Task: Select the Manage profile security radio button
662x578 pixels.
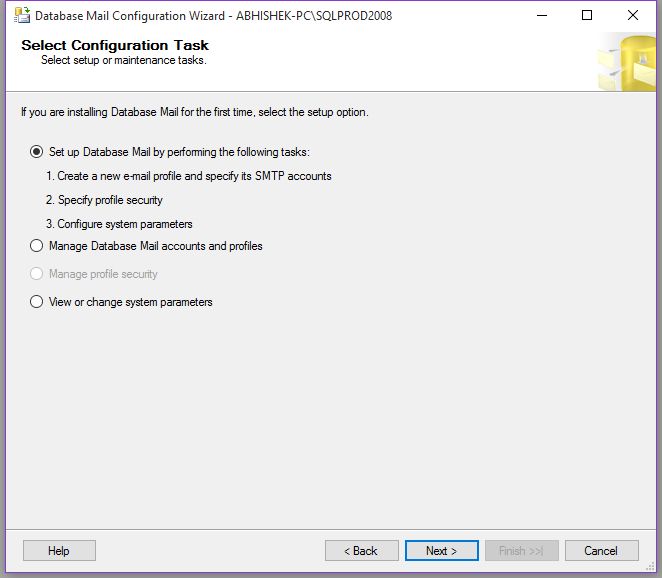Action: (37, 274)
